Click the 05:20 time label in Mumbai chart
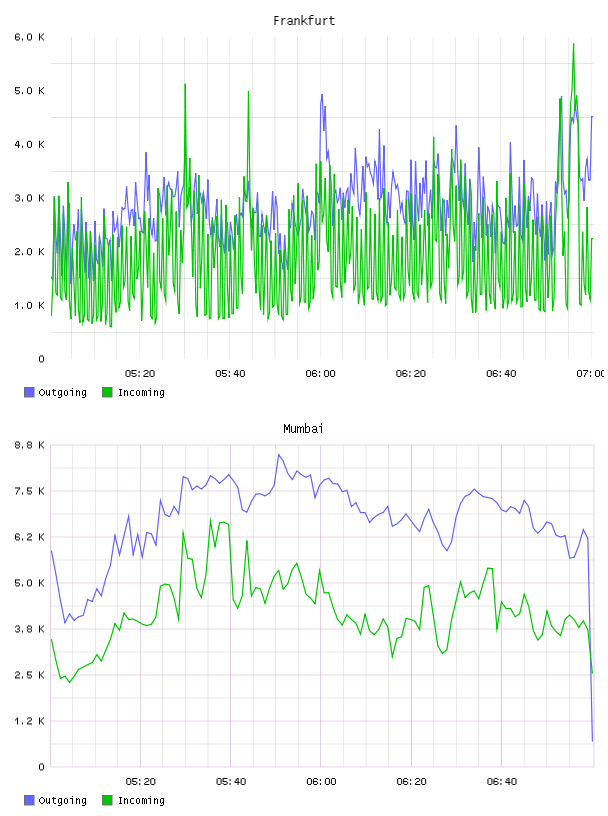The width and height of the screenshot is (608, 816). click(141, 781)
